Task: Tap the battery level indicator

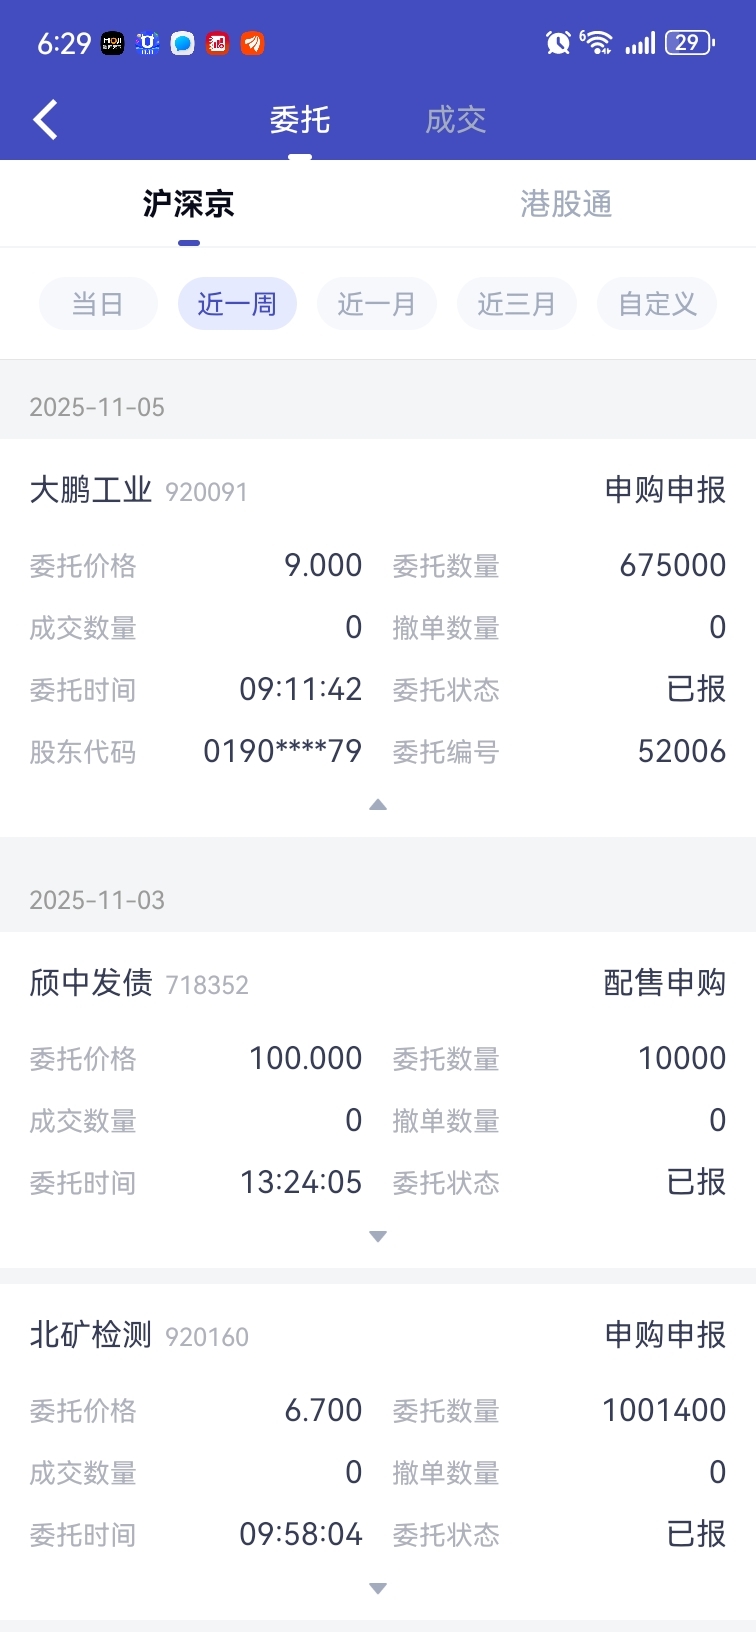Action: point(689,42)
